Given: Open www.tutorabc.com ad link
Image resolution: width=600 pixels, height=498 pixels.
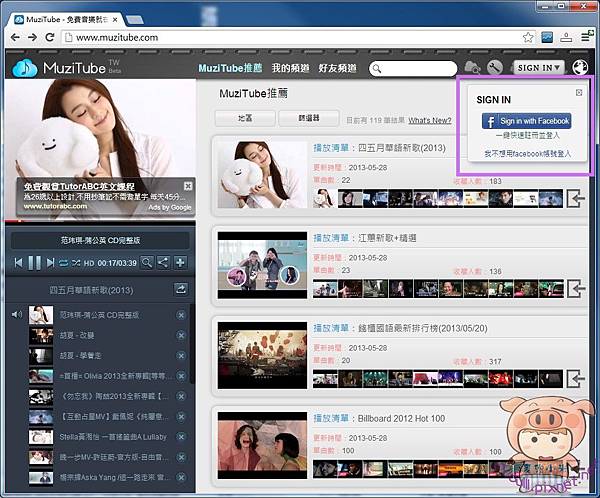Looking at the screenshot, I should 55,206.
